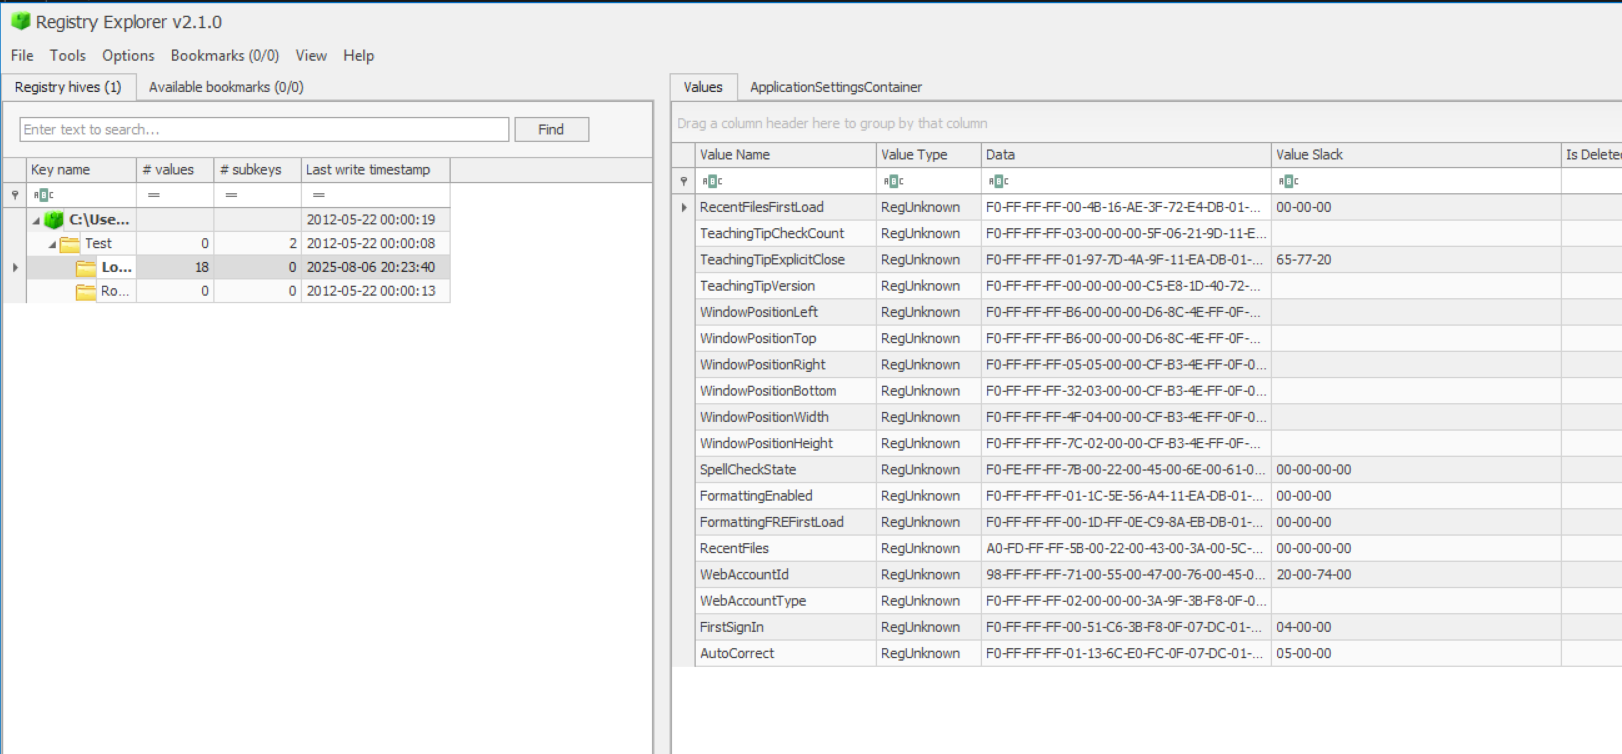
Task: Click the Registry Explorer app icon in title bar
Action: [20, 21]
